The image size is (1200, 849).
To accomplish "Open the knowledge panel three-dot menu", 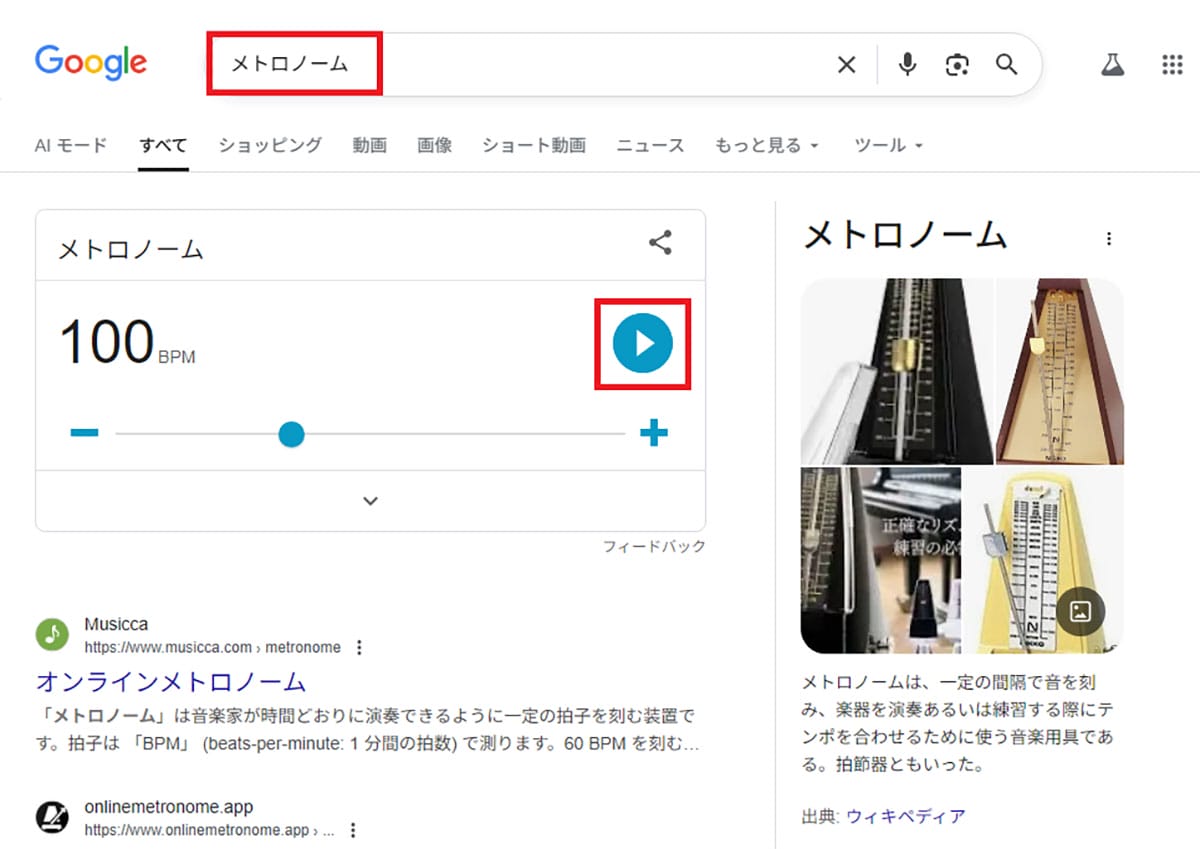I will tap(1109, 238).
